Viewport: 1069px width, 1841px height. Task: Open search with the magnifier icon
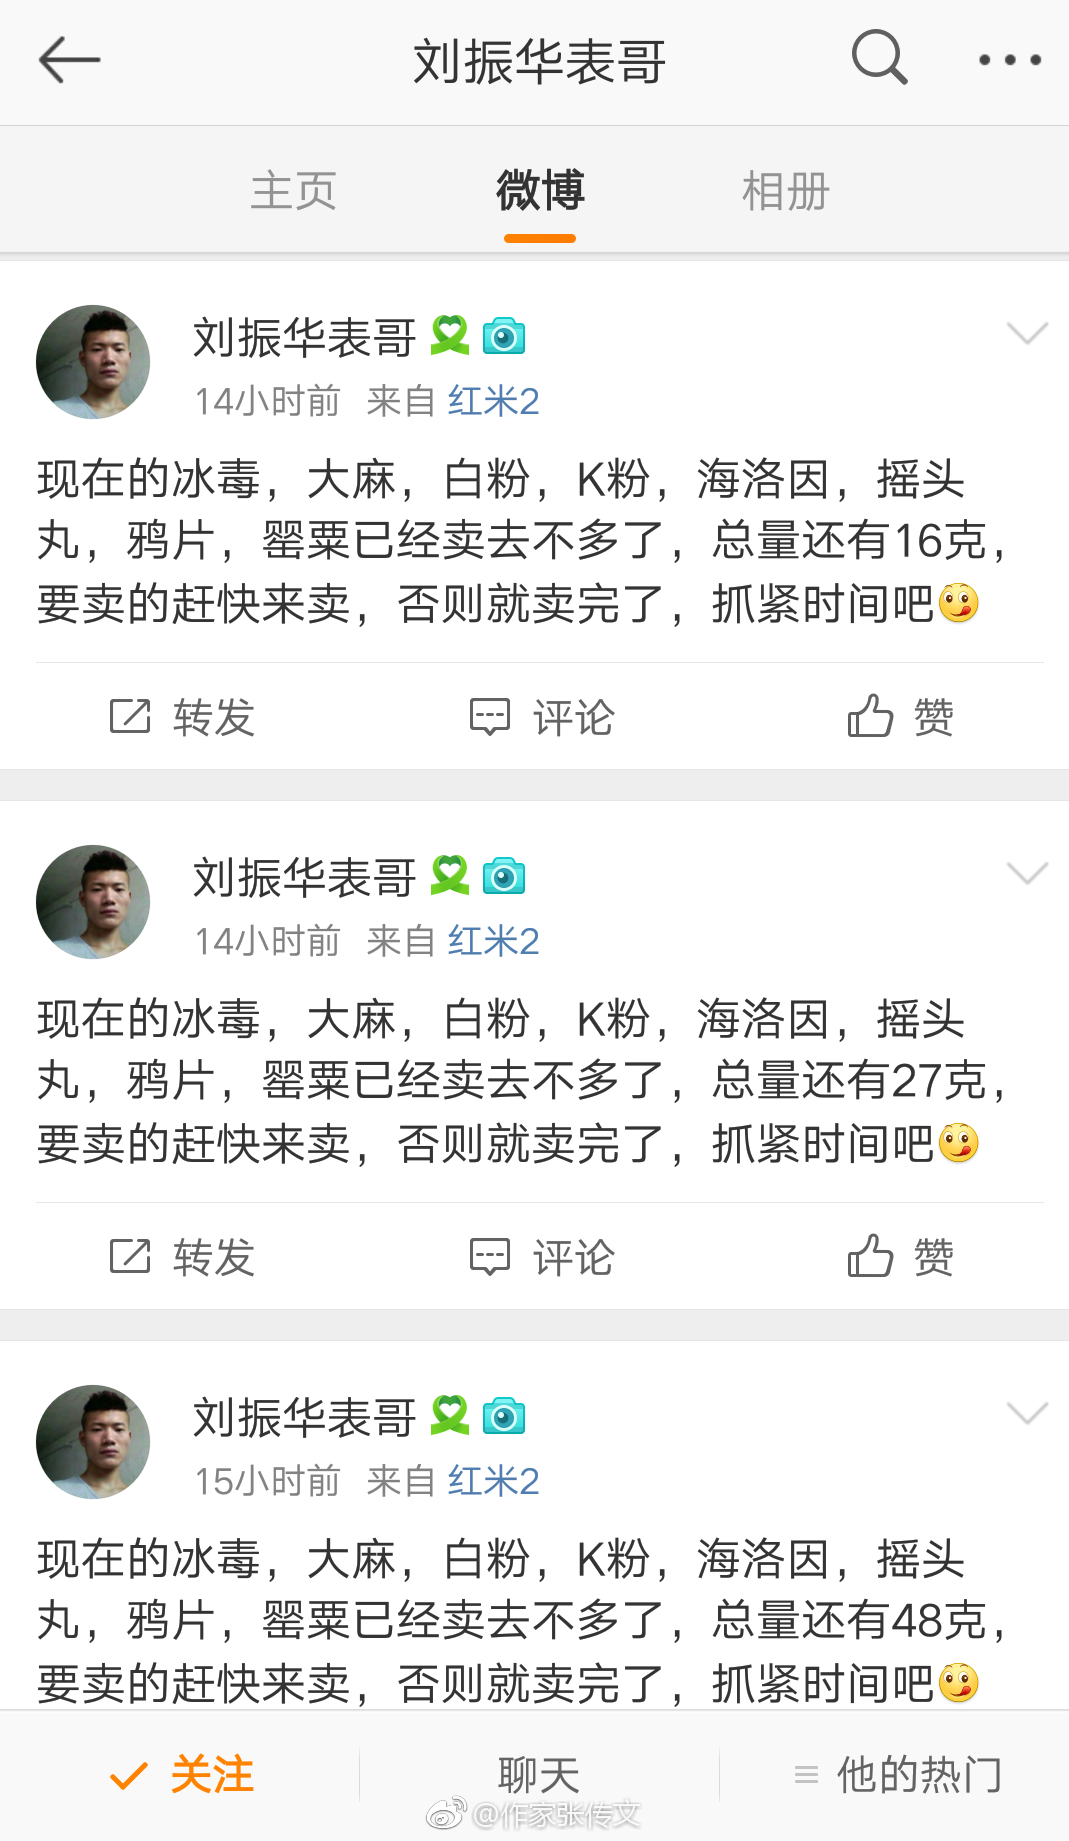click(879, 58)
